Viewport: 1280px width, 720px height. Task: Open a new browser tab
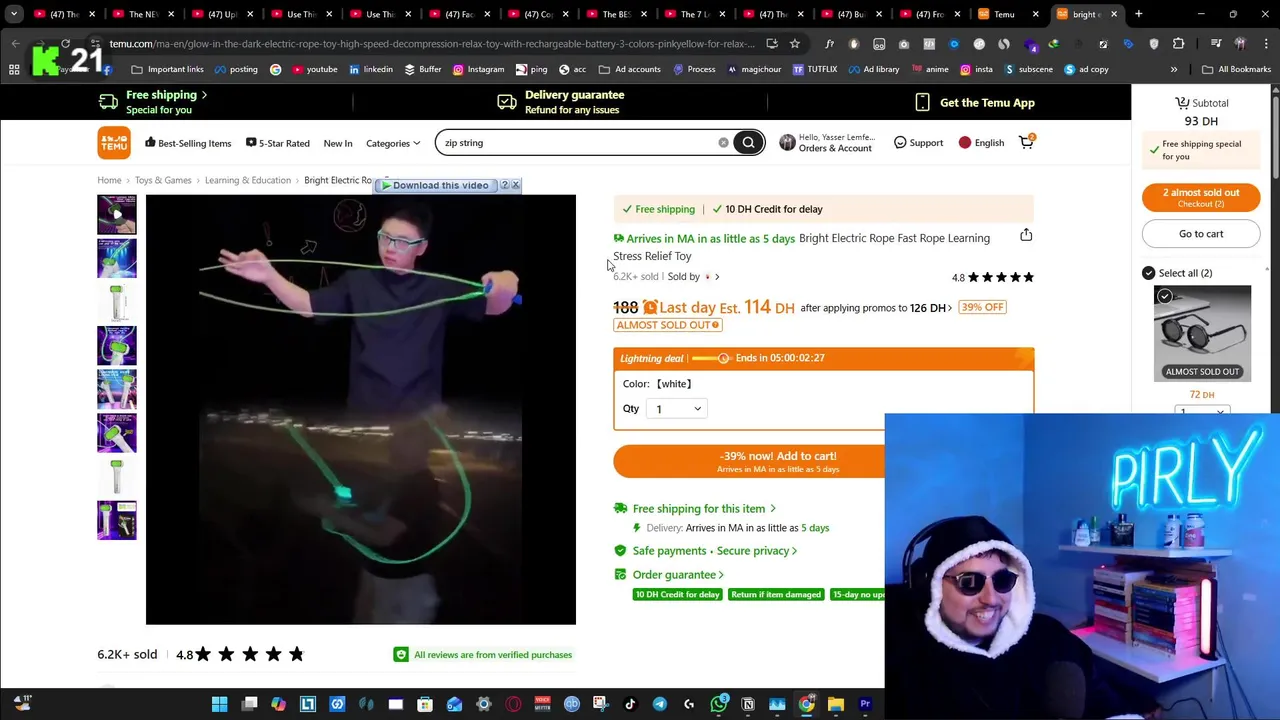click(1138, 14)
